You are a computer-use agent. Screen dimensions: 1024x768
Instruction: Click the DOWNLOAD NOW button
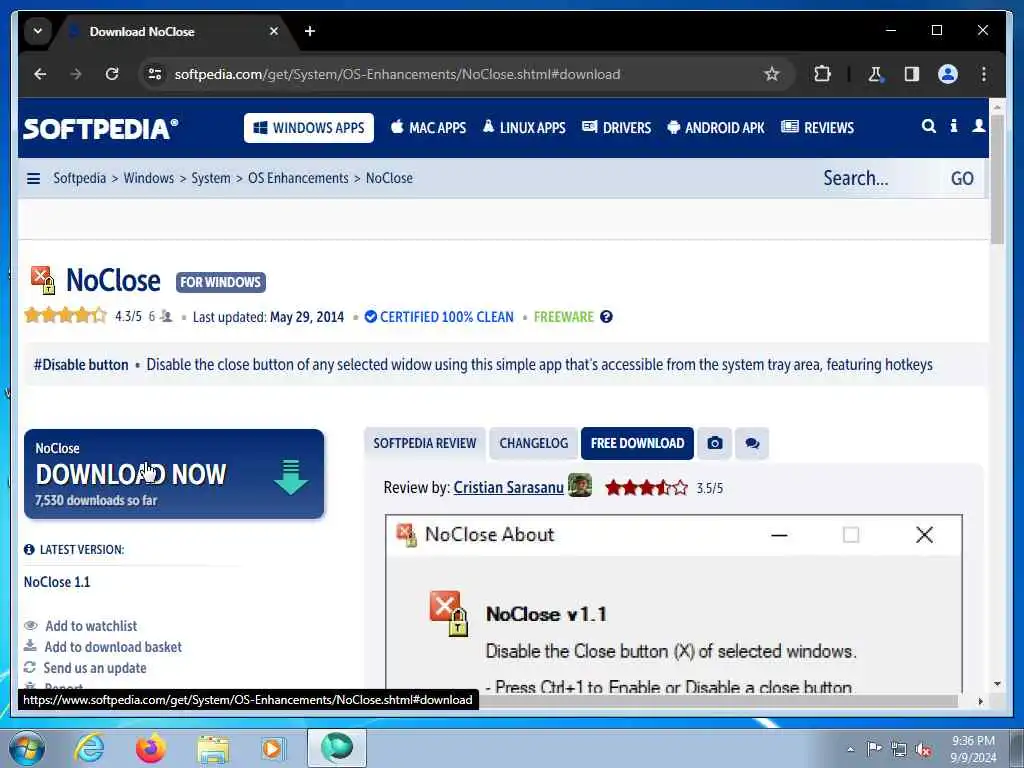(174, 474)
